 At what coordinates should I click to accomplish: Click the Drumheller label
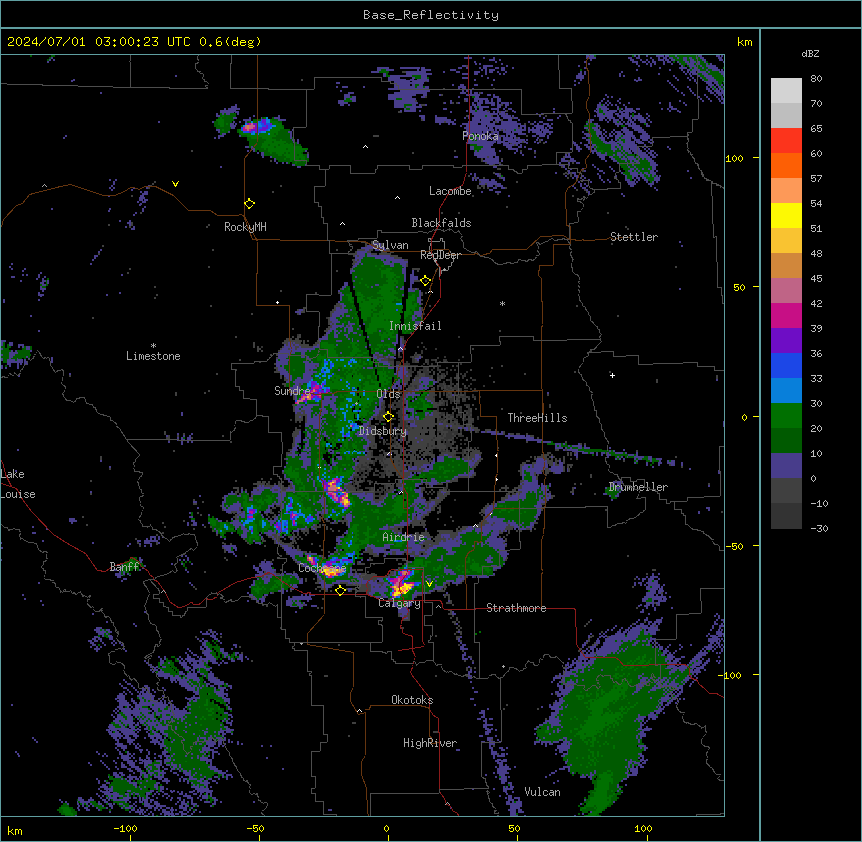click(638, 487)
